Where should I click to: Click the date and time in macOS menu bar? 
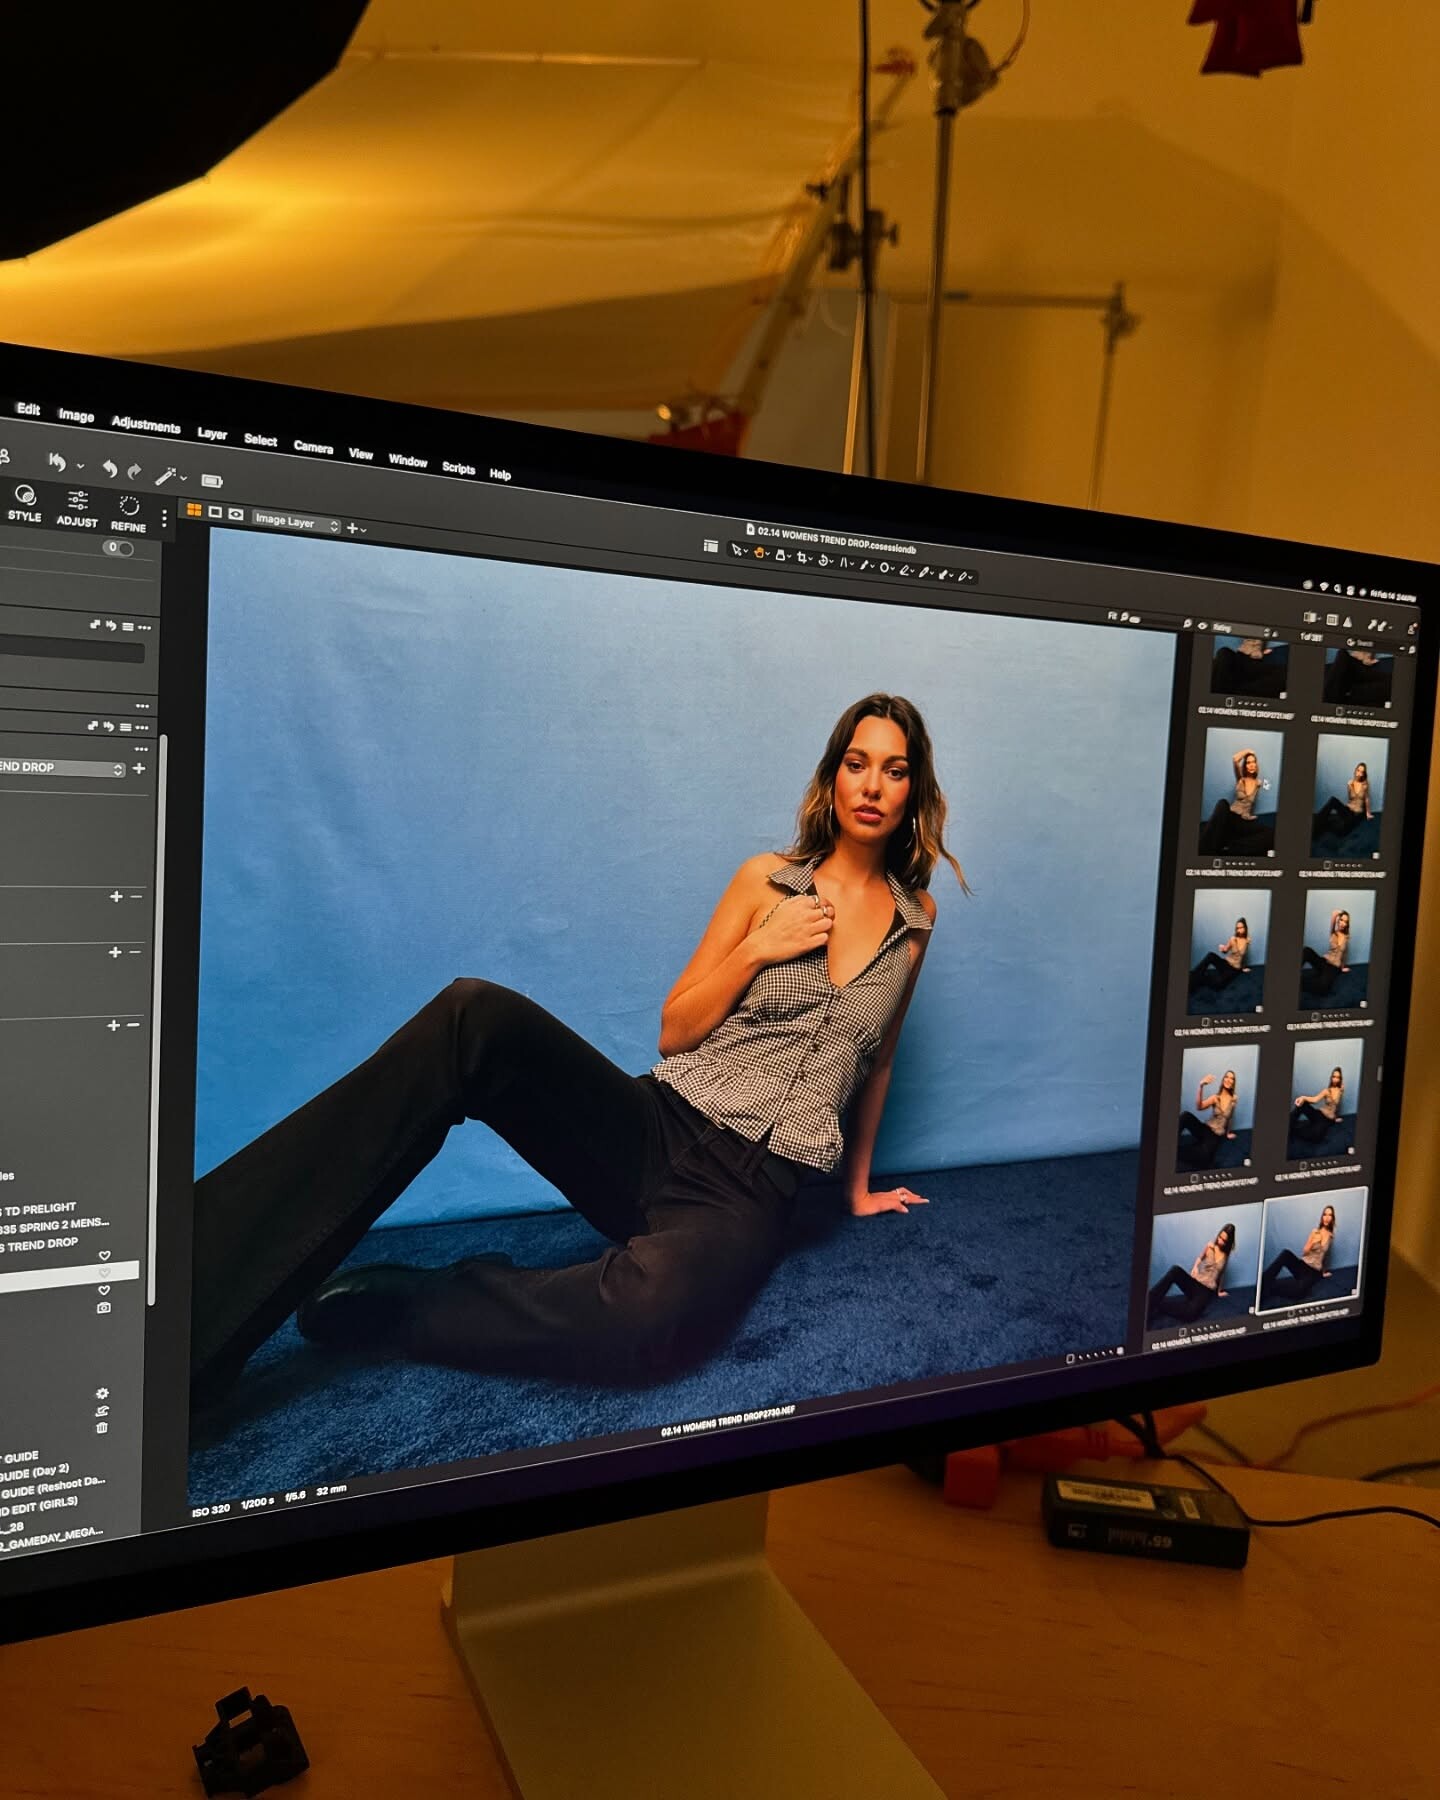[x=1393, y=596]
